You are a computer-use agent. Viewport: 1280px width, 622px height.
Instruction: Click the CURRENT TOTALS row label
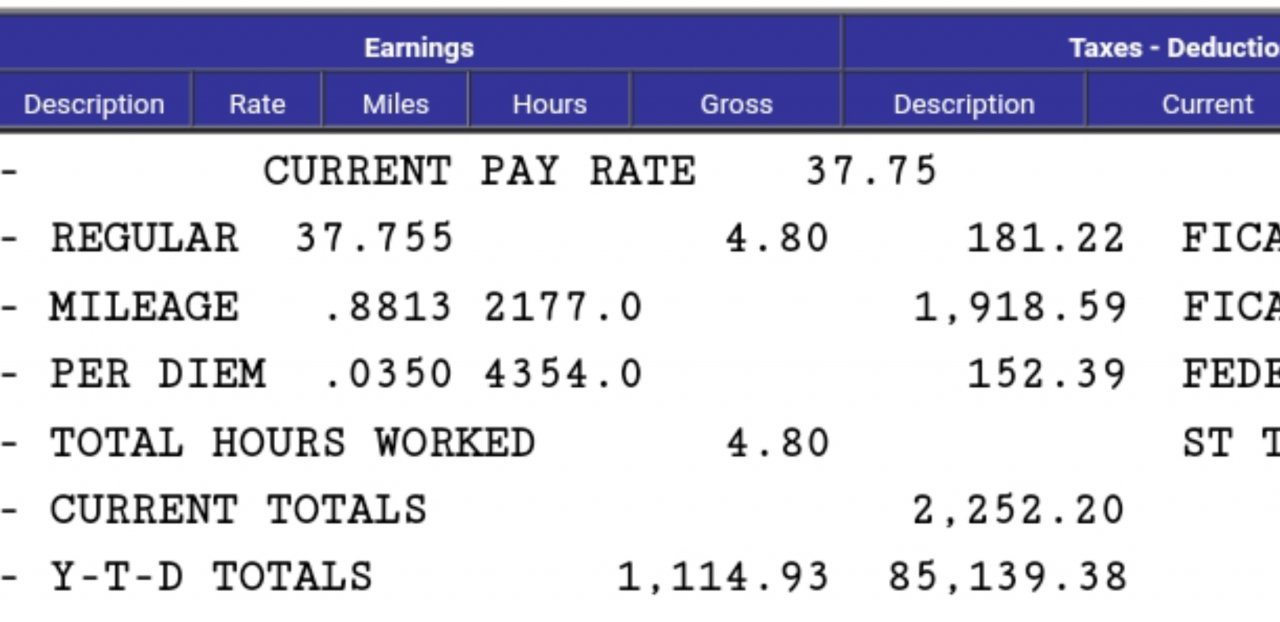click(x=238, y=510)
